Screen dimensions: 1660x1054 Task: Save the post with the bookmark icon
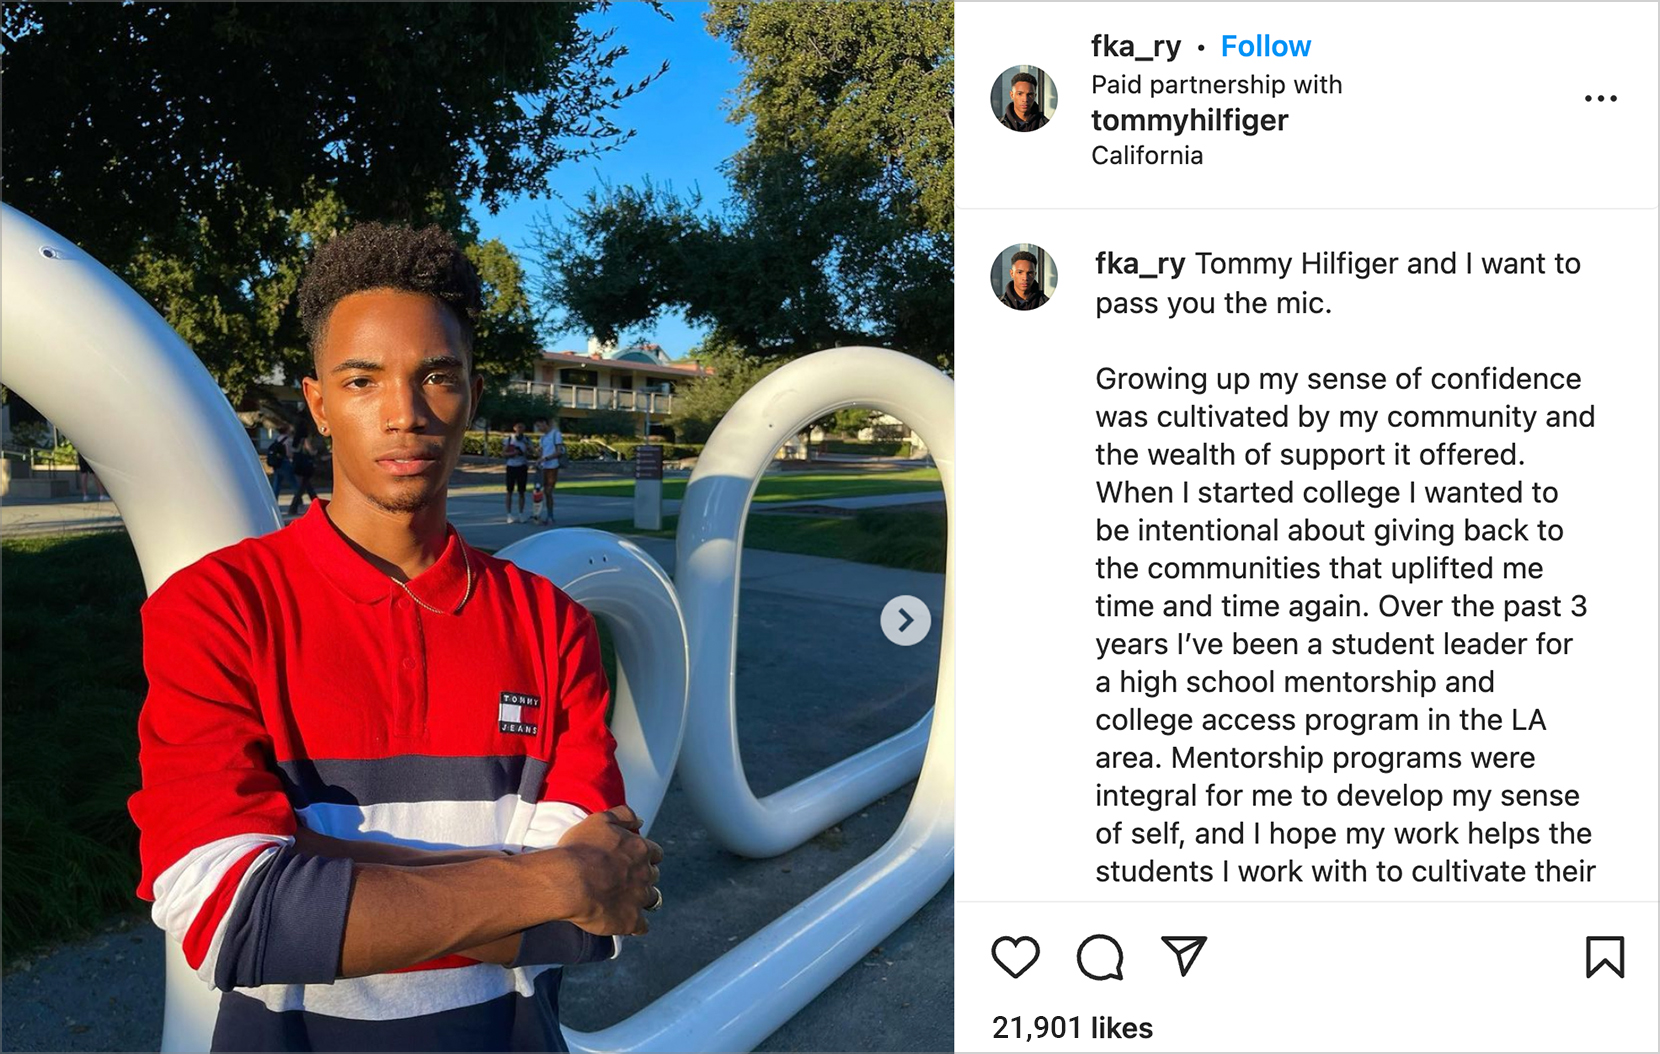tap(1605, 957)
